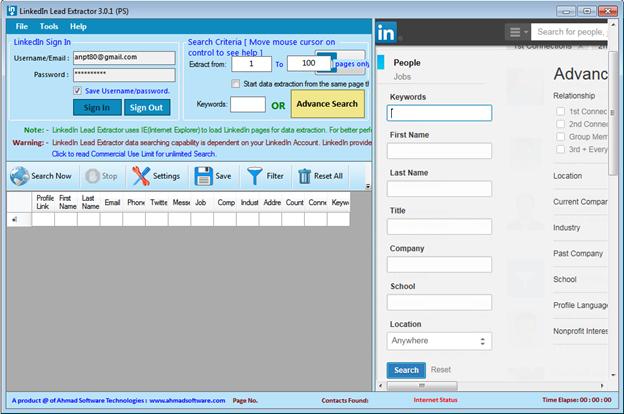This screenshot has width=624, height=414.
Task: Click the Sign In button
Action: pos(97,108)
